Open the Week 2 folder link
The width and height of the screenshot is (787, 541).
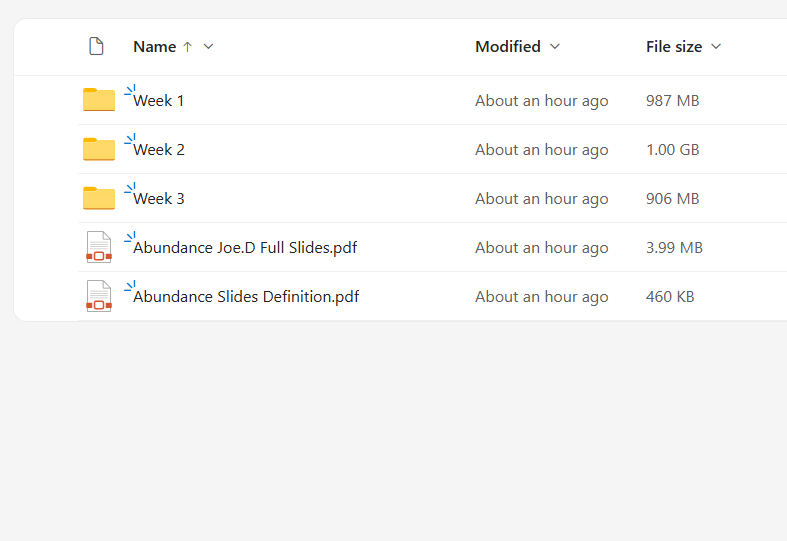pyautogui.click(x=159, y=150)
